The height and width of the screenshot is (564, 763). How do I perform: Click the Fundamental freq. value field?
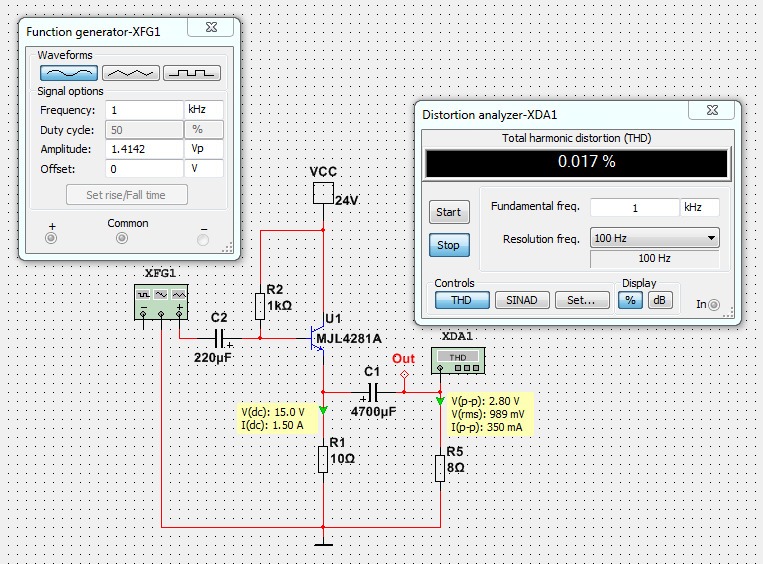tap(634, 208)
